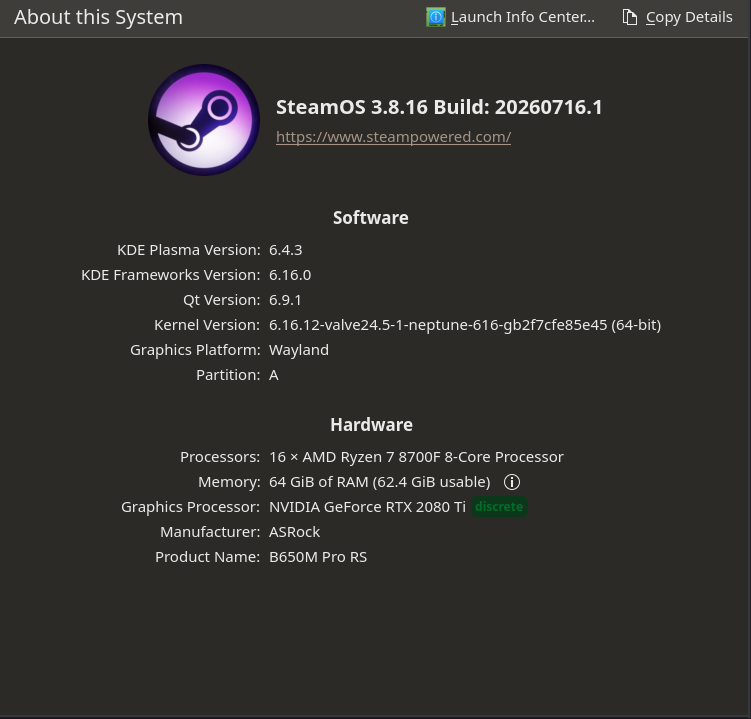Viewport: 751px width, 719px height.
Task: Click the Qt Version value 6.9.1
Action: pos(285,300)
